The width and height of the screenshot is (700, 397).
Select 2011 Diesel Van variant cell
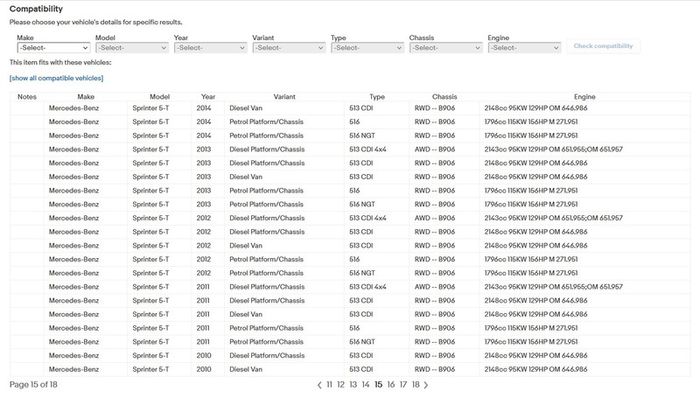(x=246, y=314)
